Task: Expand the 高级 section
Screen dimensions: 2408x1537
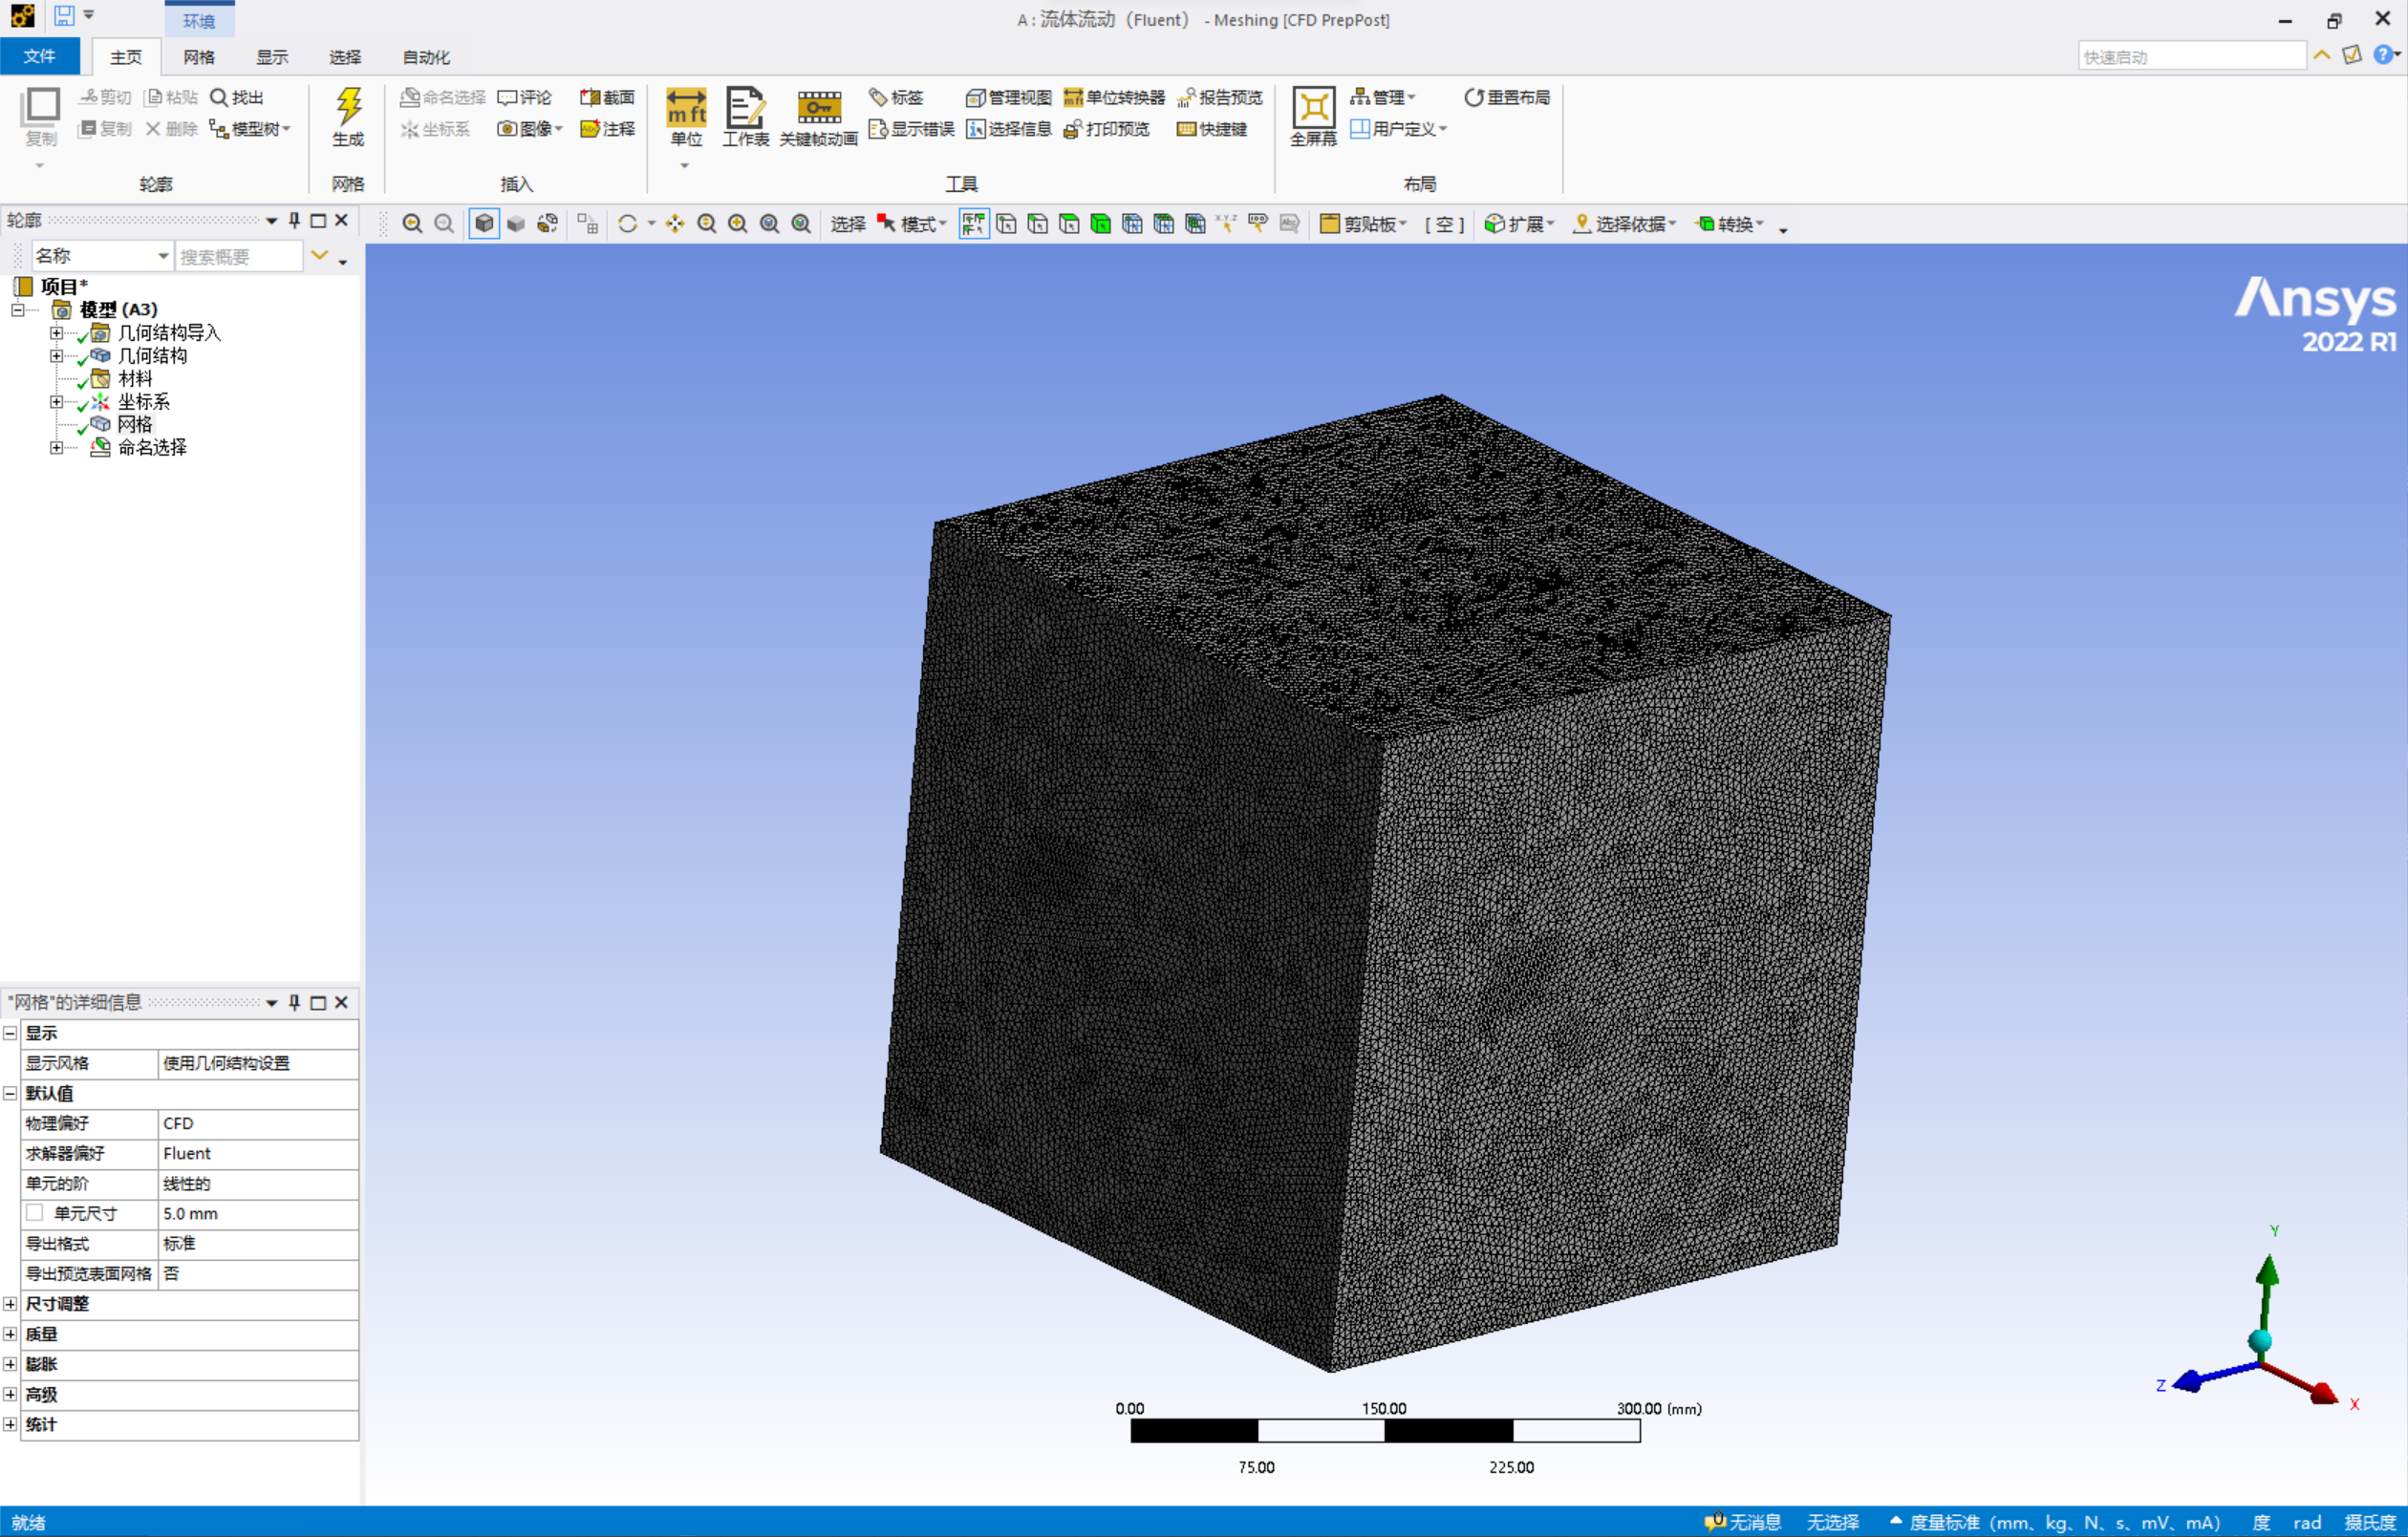Action: (x=10, y=1394)
